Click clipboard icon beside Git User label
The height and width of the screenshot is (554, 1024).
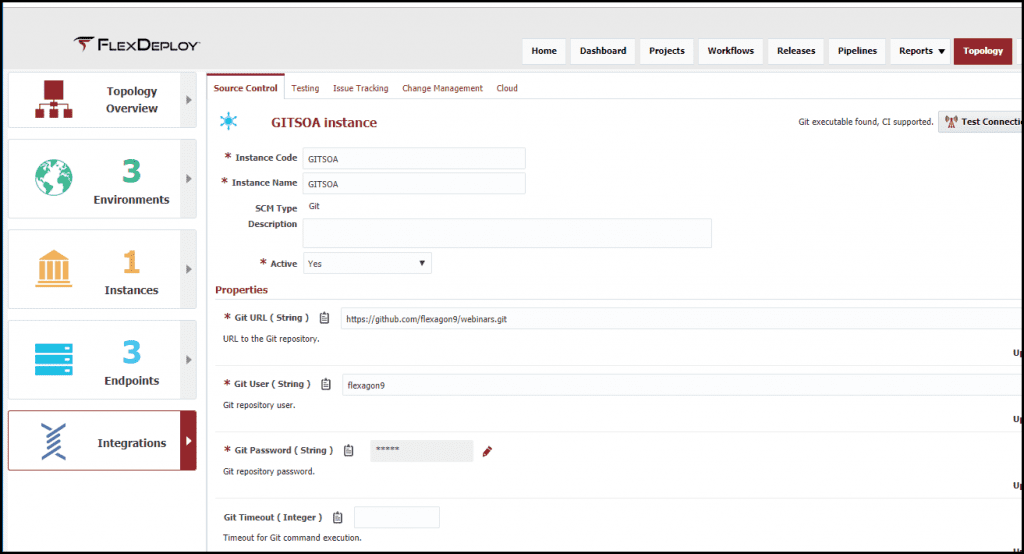325,384
